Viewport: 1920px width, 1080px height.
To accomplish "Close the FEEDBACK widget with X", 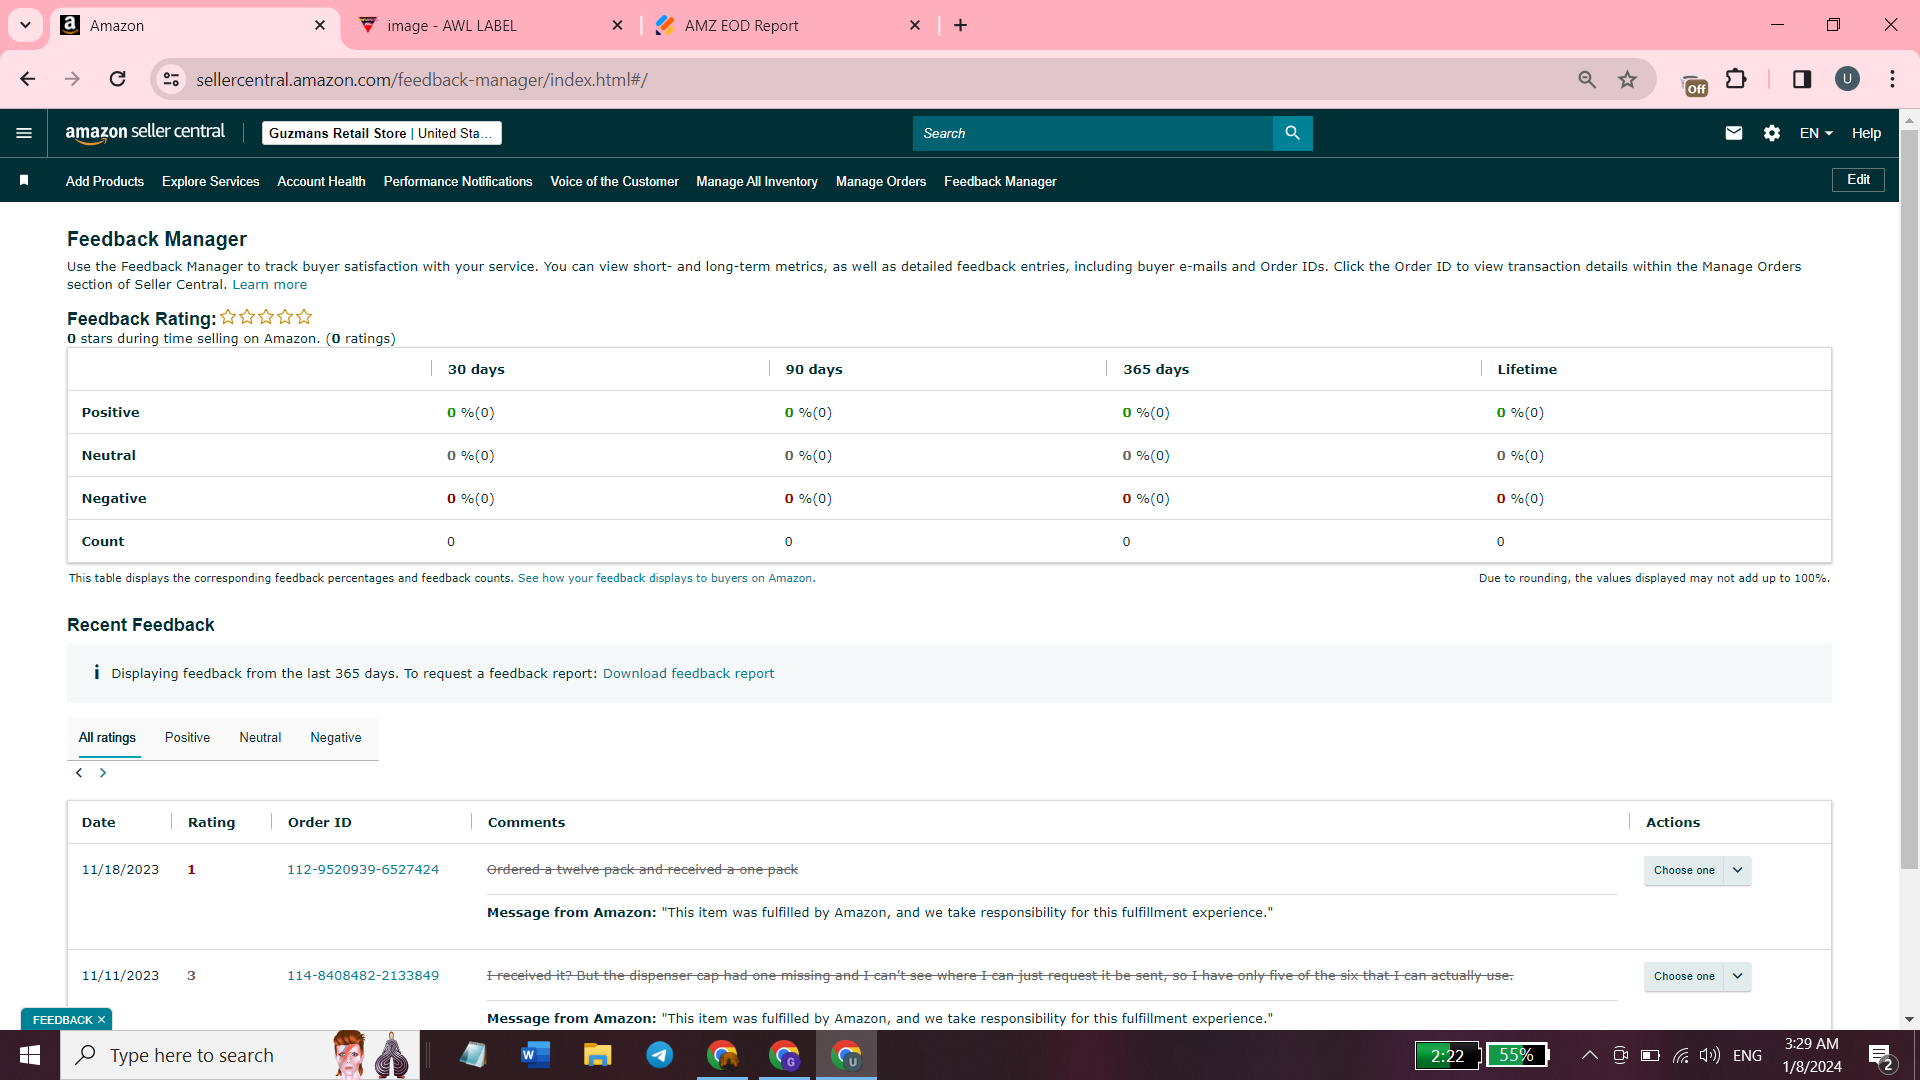I will [x=101, y=1019].
